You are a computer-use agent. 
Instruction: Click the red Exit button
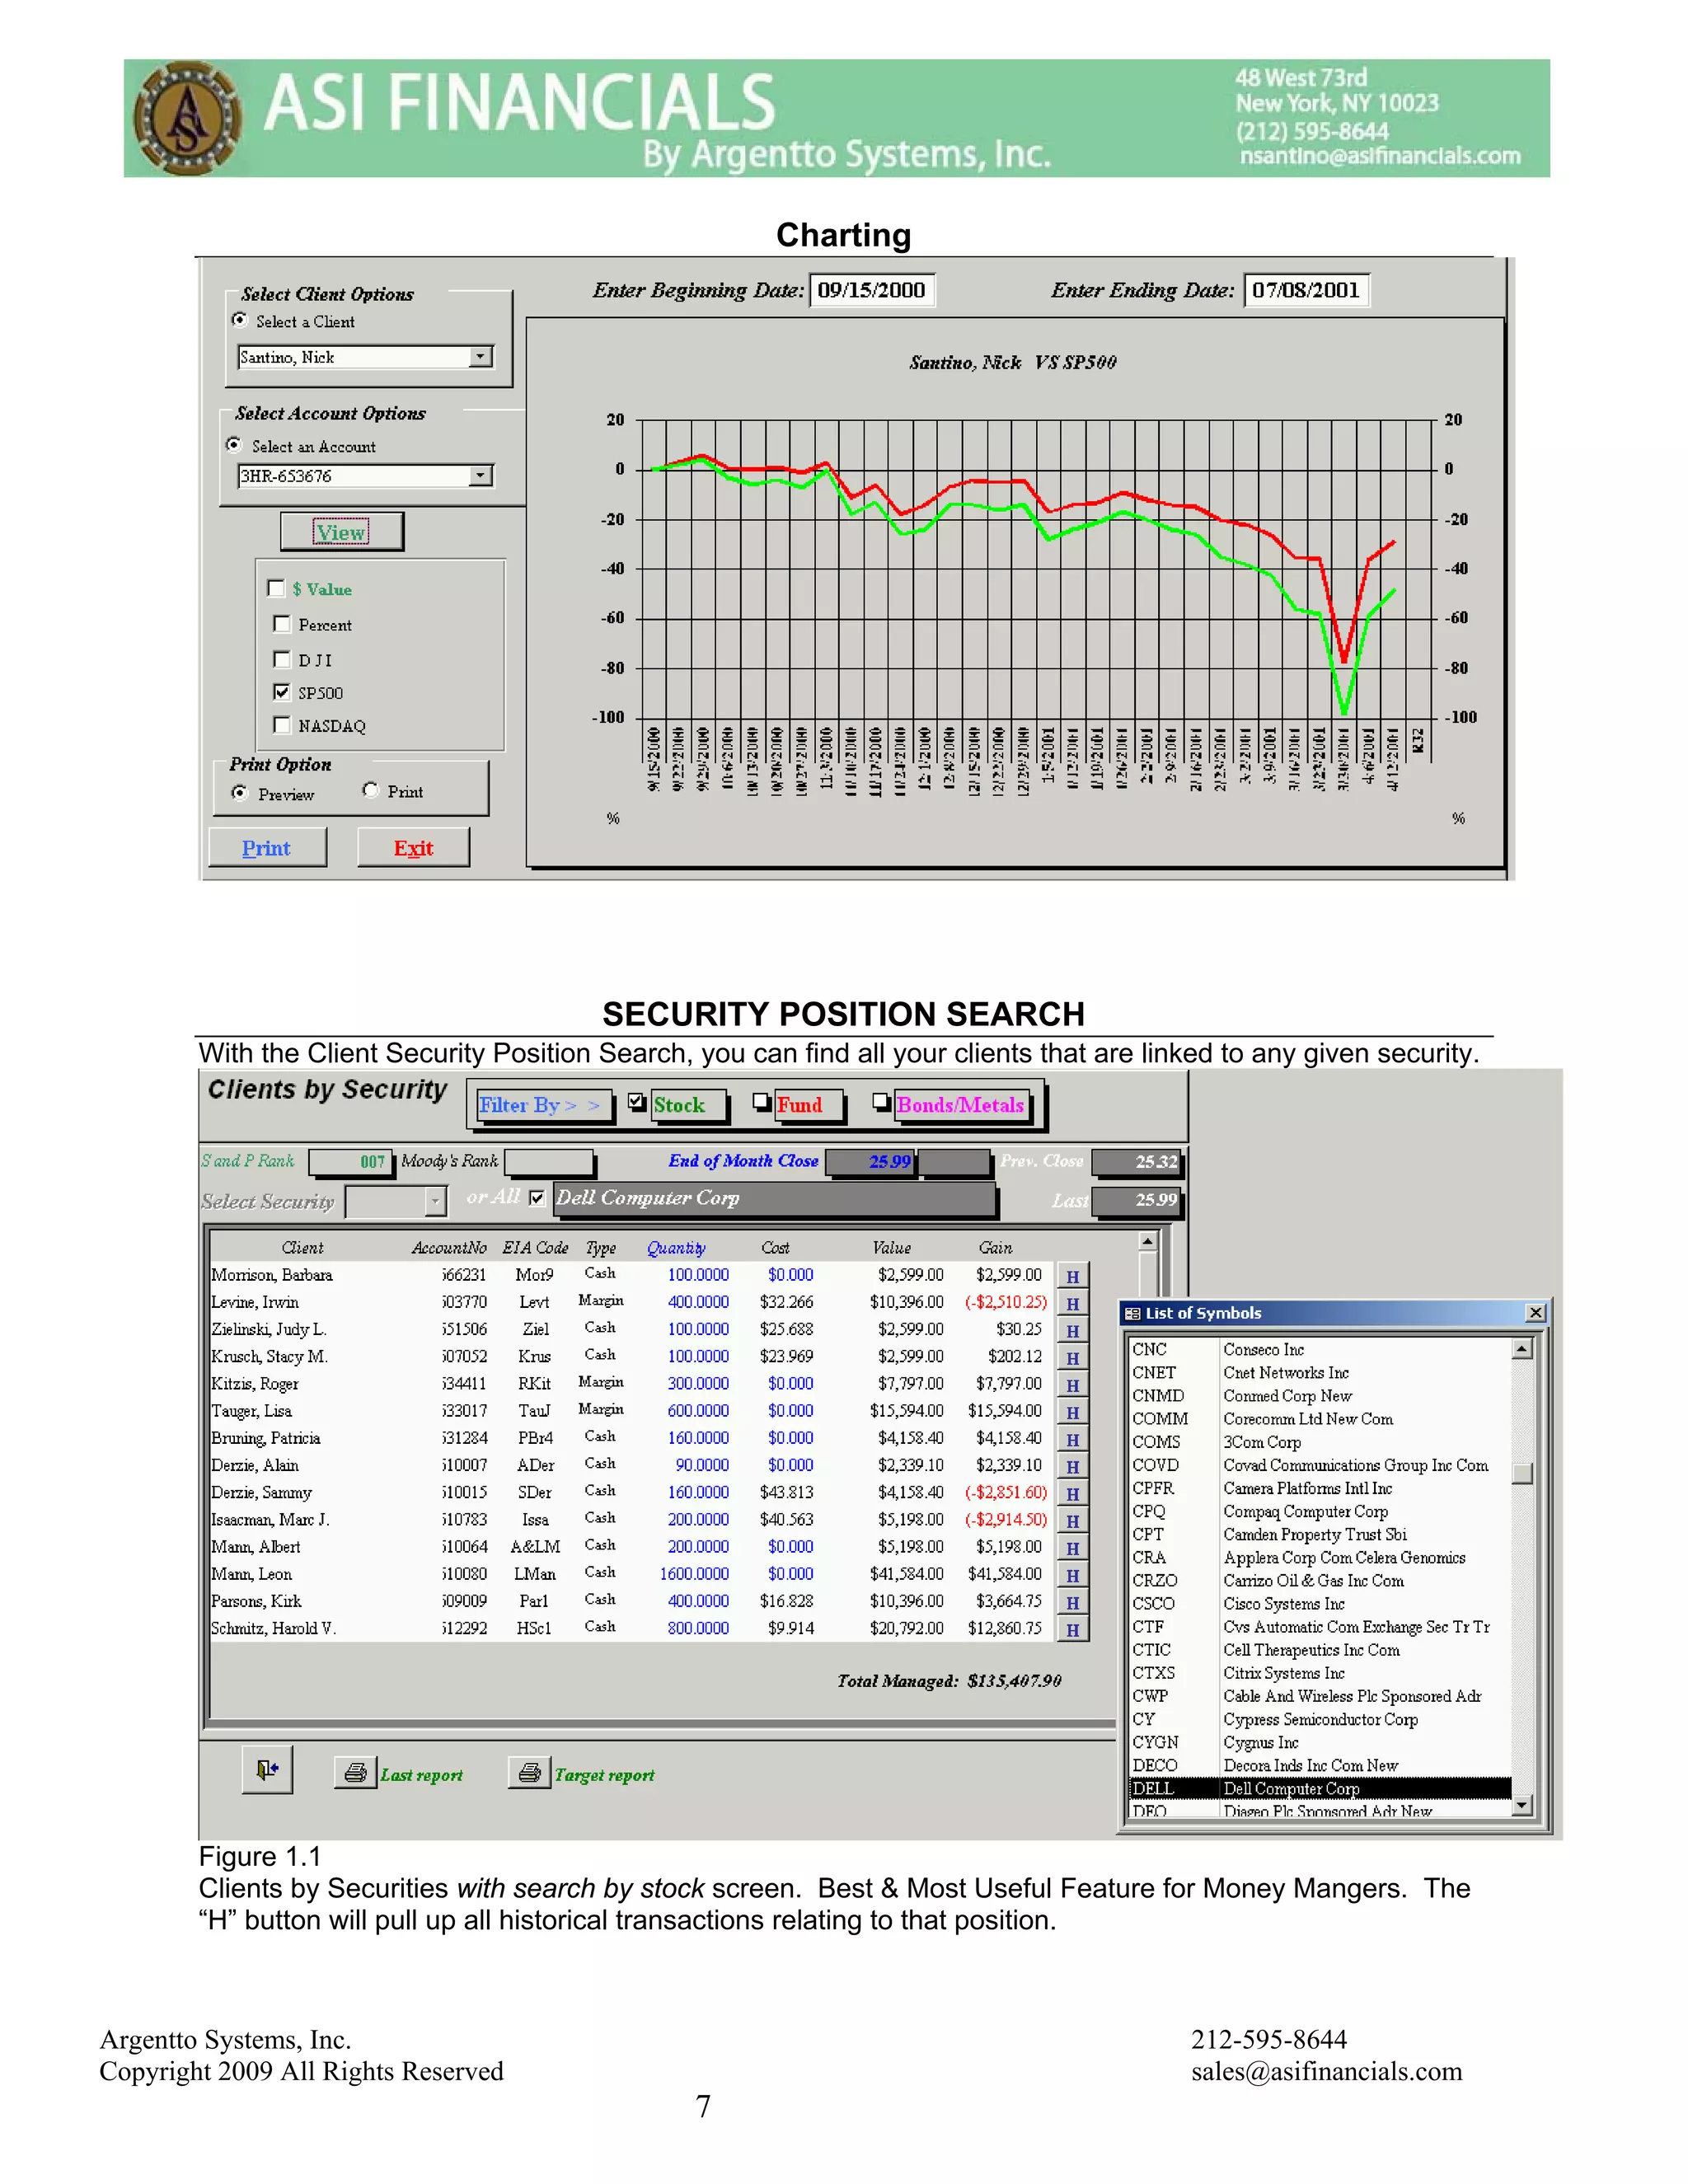(413, 848)
